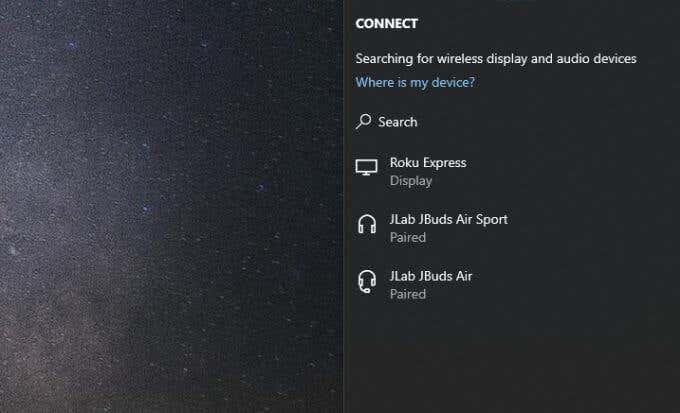Open the 'Where is my device?' link
This screenshot has height=413, width=680.
pos(415,82)
